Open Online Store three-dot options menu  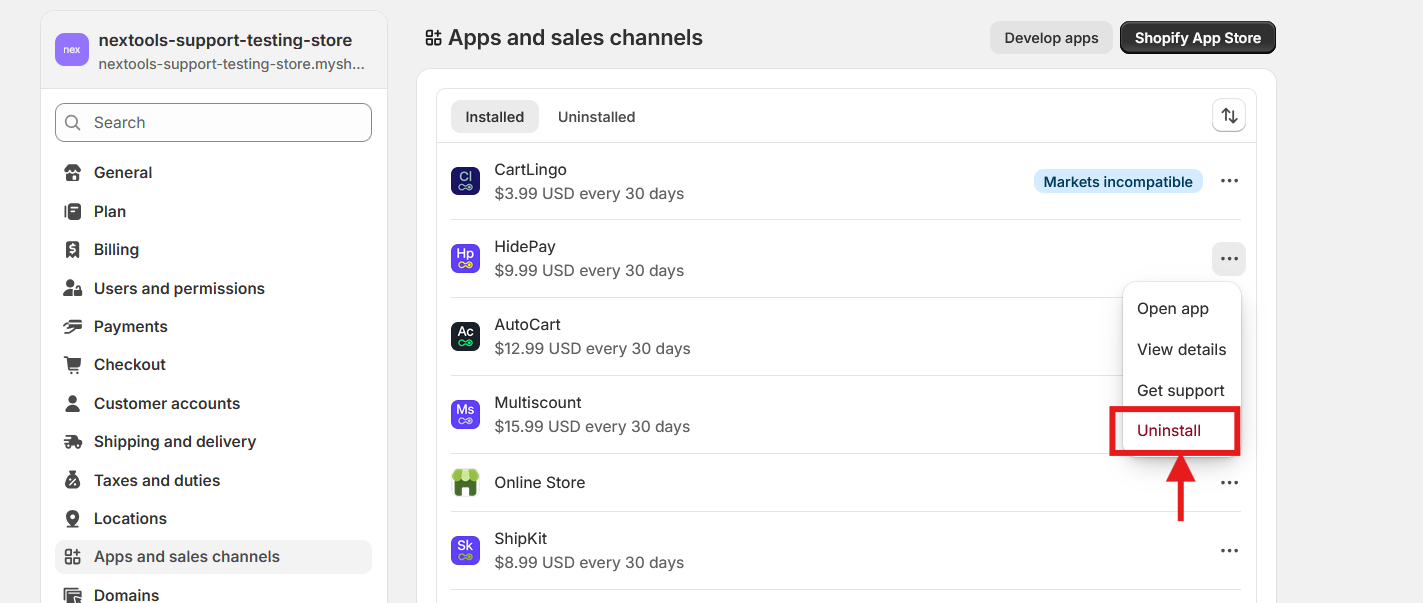coord(1229,483)
